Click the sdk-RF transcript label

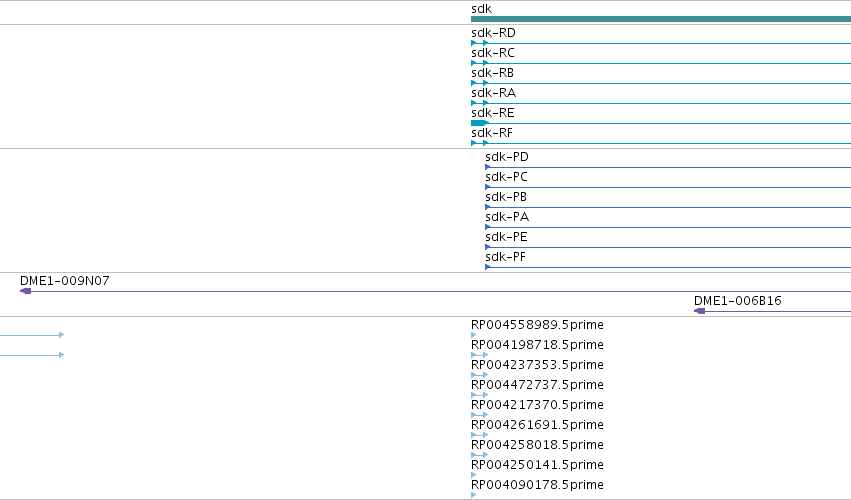pyautogui.click(x=492, y=133)
